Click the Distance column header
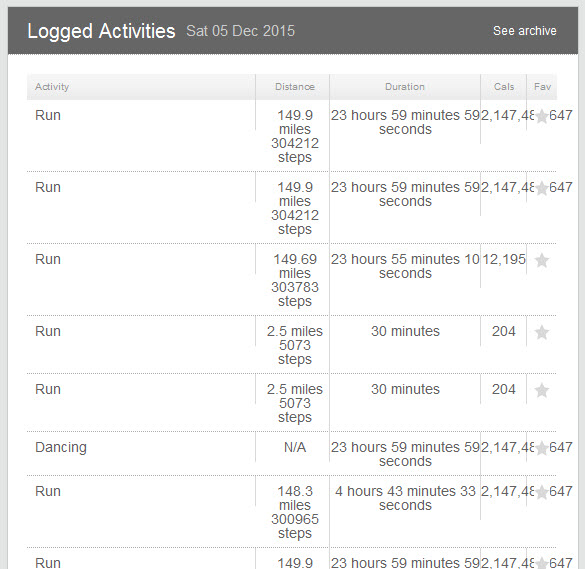This screenshot has width=585, height=569. click(295, 87)
